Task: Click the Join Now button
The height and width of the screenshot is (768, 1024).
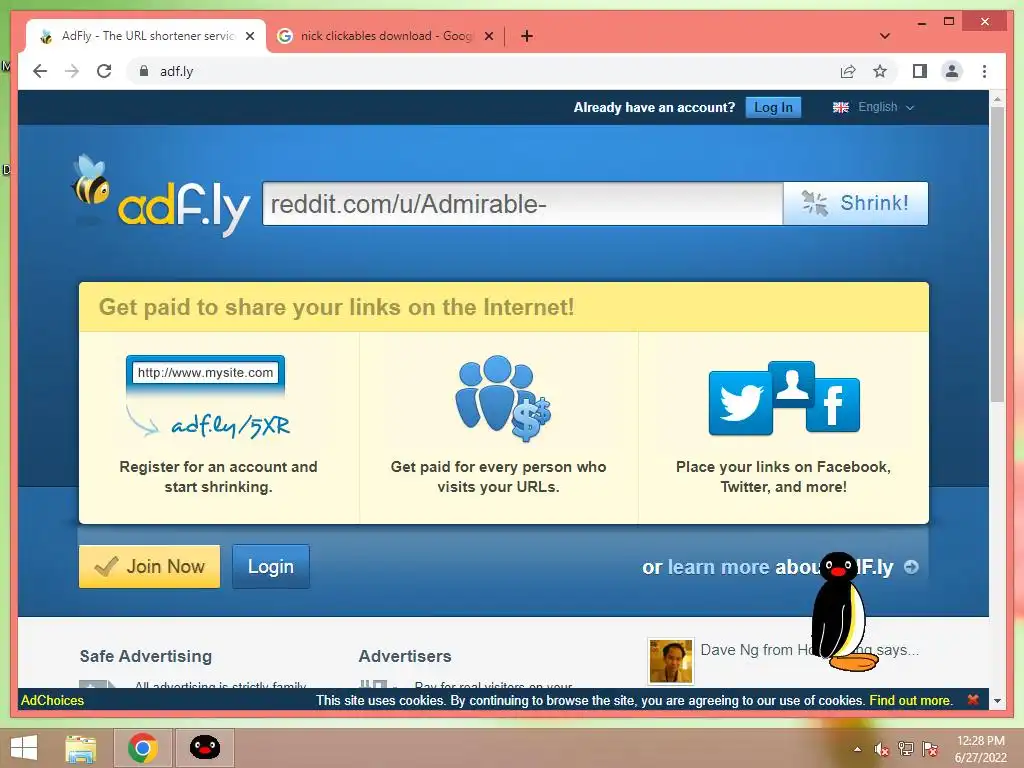Action: point(150,566)
